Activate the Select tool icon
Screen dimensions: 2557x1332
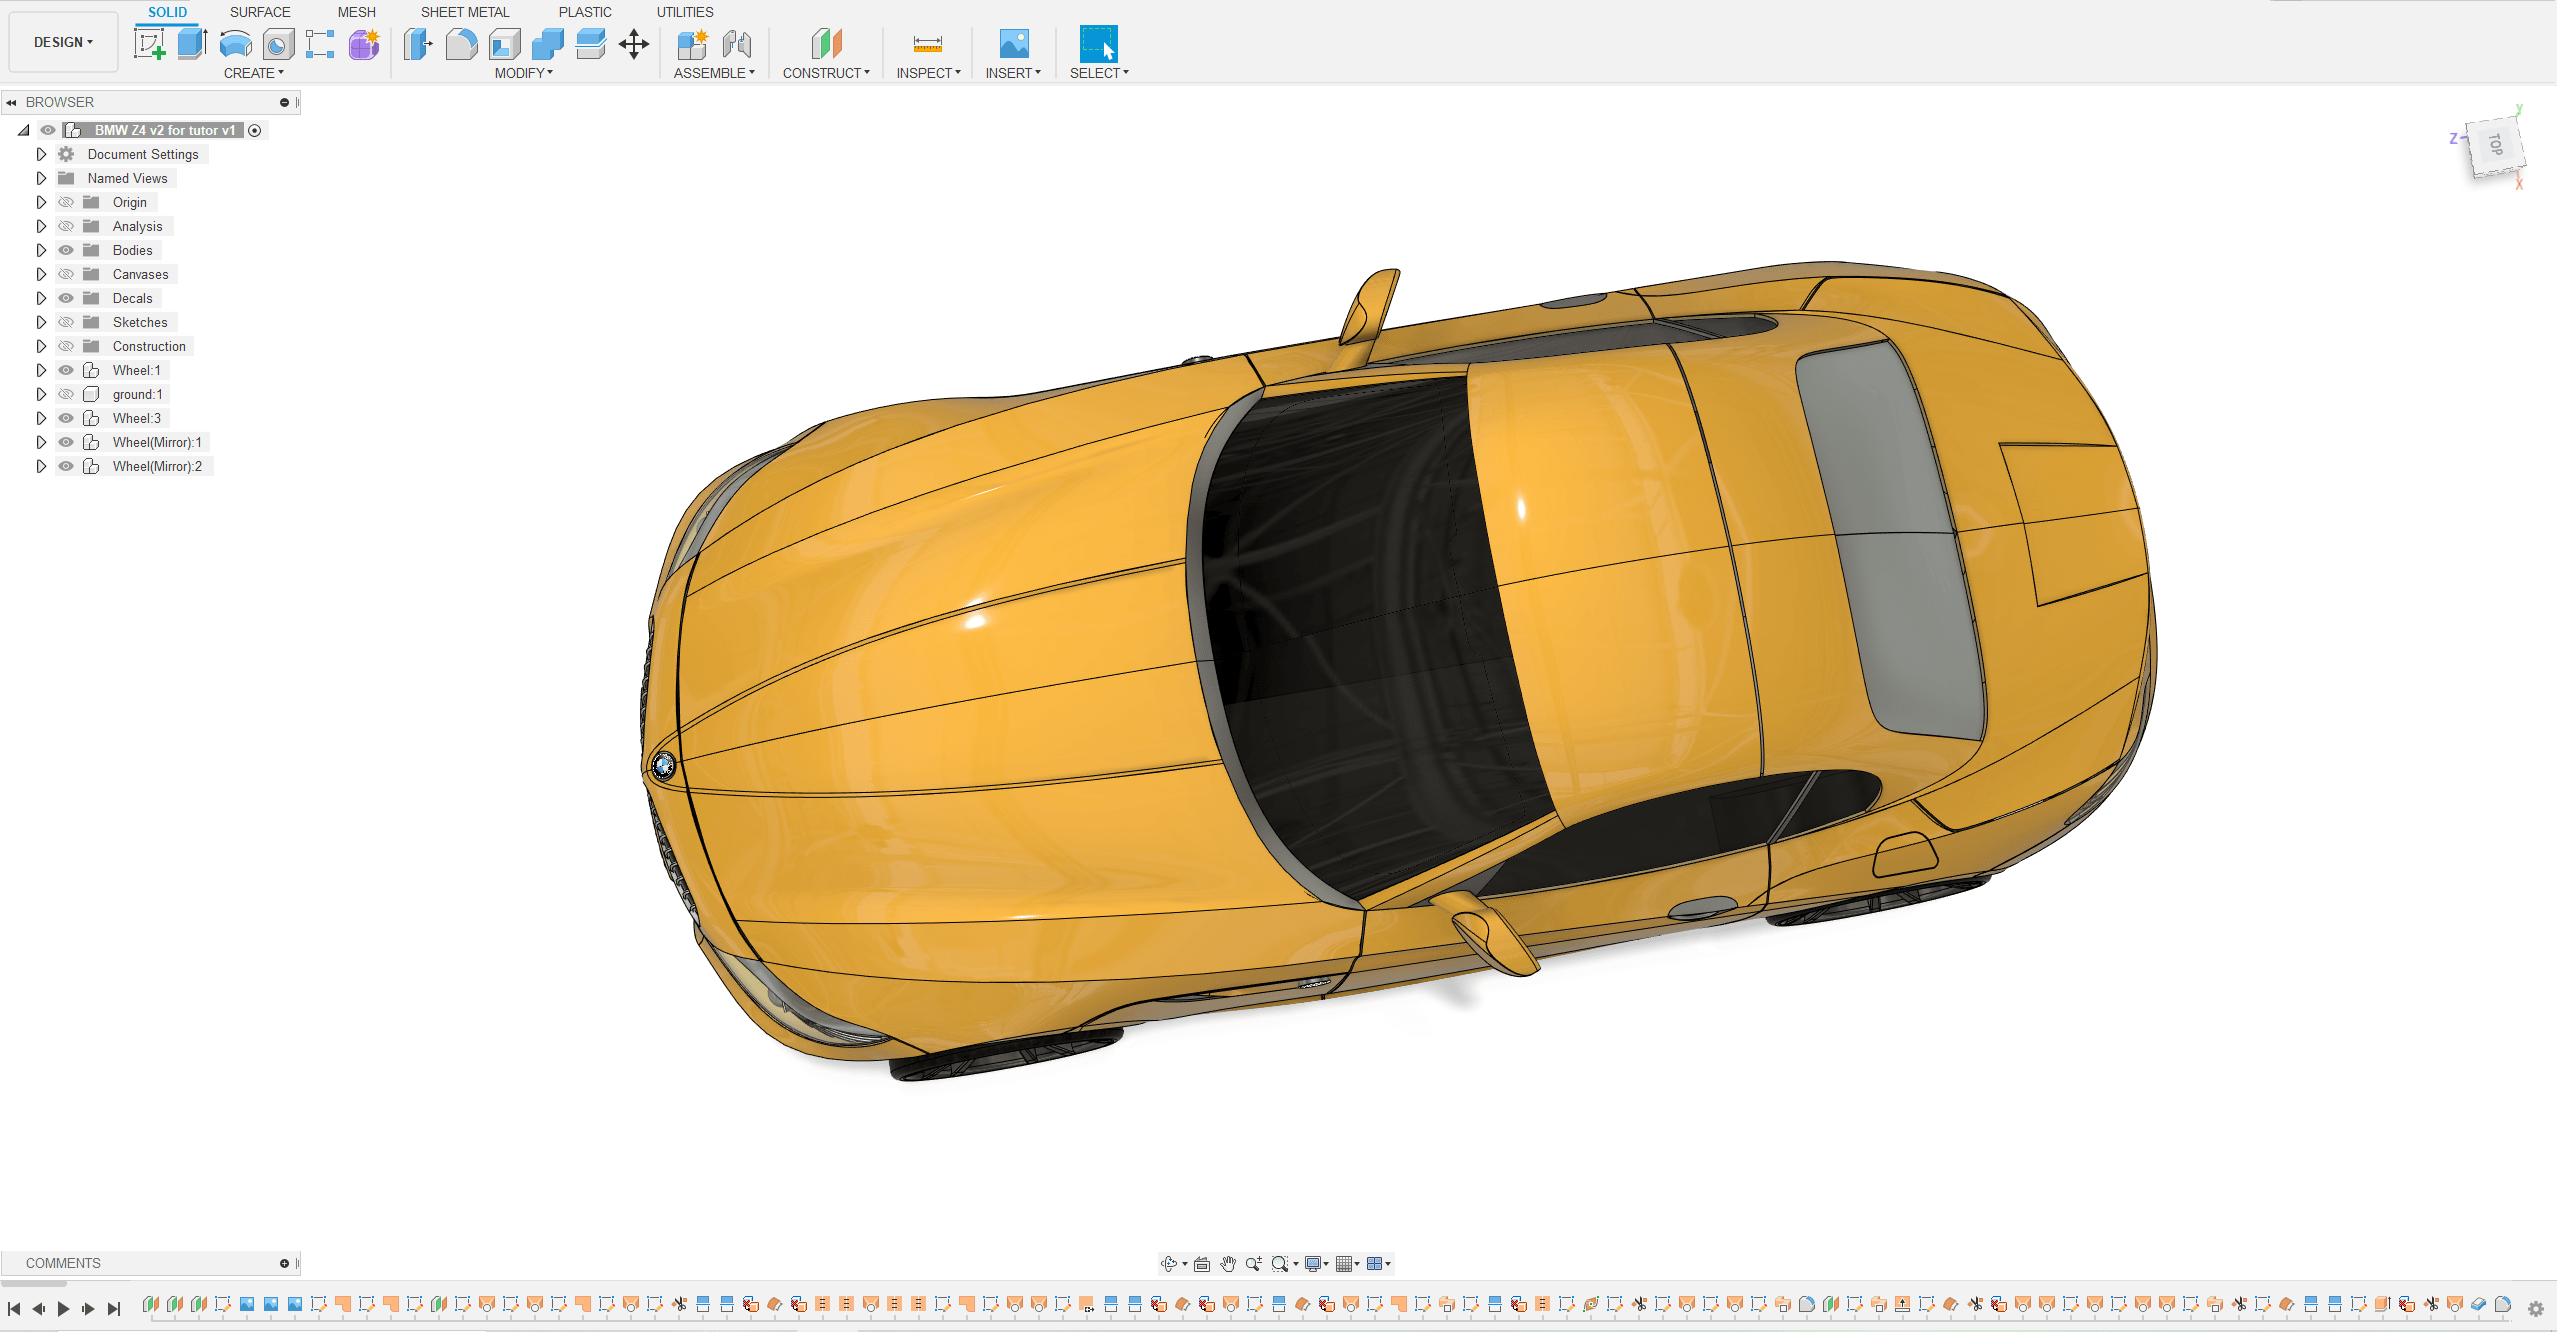(1098, 44)
